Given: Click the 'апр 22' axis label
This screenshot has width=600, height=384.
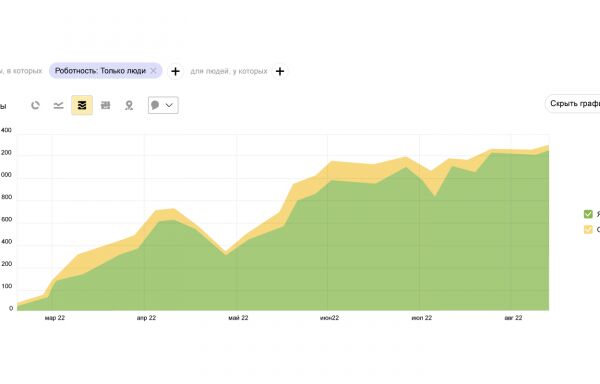Looking at the screenshot, I should 147,318.
